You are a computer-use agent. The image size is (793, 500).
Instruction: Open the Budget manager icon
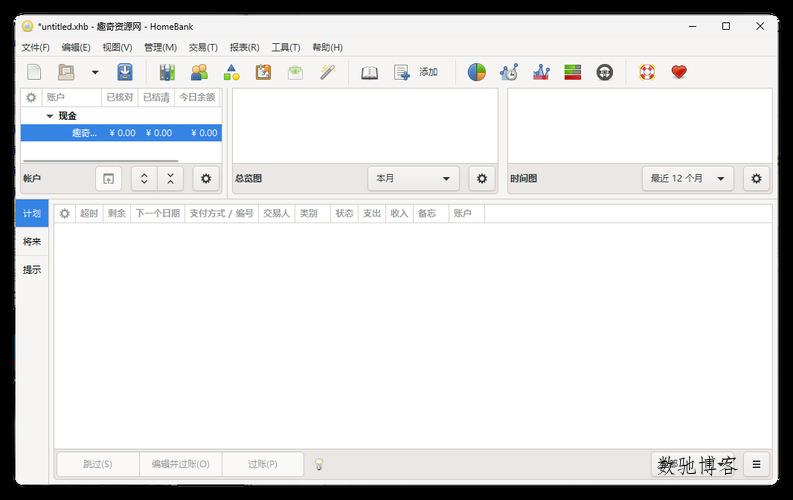tap(295, 72)
